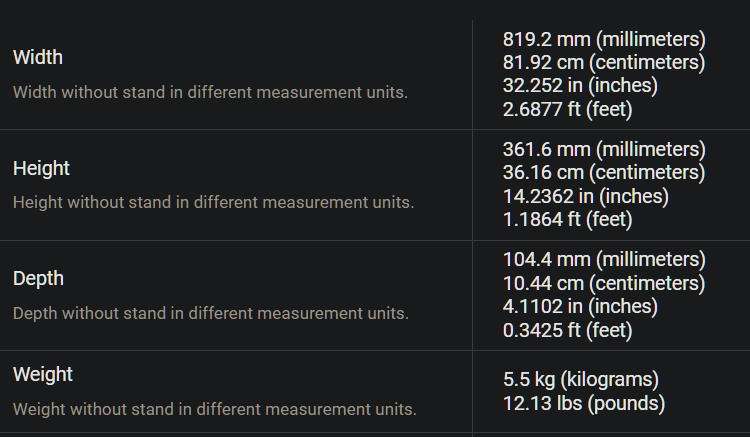Viewport: 750px width, 437px height.
Task: Click the 819.2 mm width value
Action: click(604, 39)
